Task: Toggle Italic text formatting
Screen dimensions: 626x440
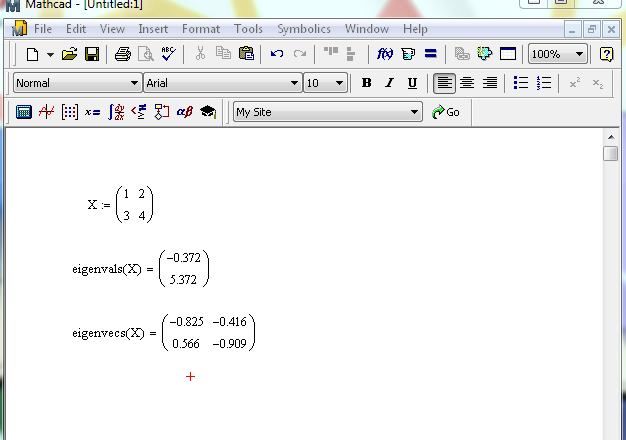Action: tap(389, 83)
